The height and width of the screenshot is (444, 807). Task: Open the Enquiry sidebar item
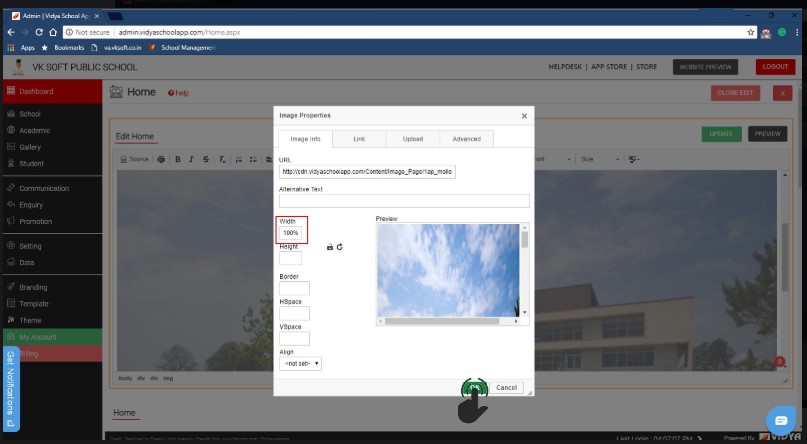[31, 205]
